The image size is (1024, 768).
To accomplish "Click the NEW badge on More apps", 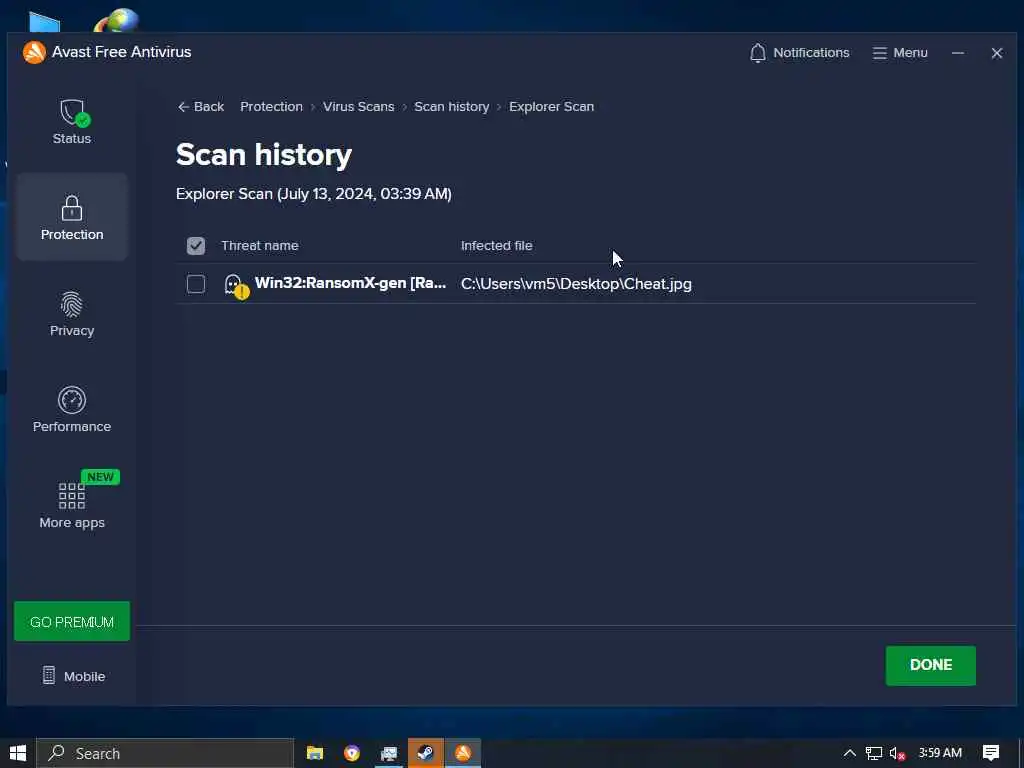I will point(100,477).
